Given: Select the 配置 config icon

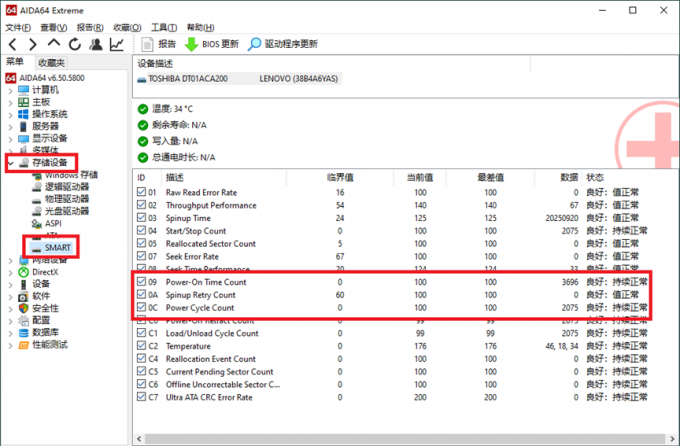Looking at the screenshot, I should pos(23,321).
